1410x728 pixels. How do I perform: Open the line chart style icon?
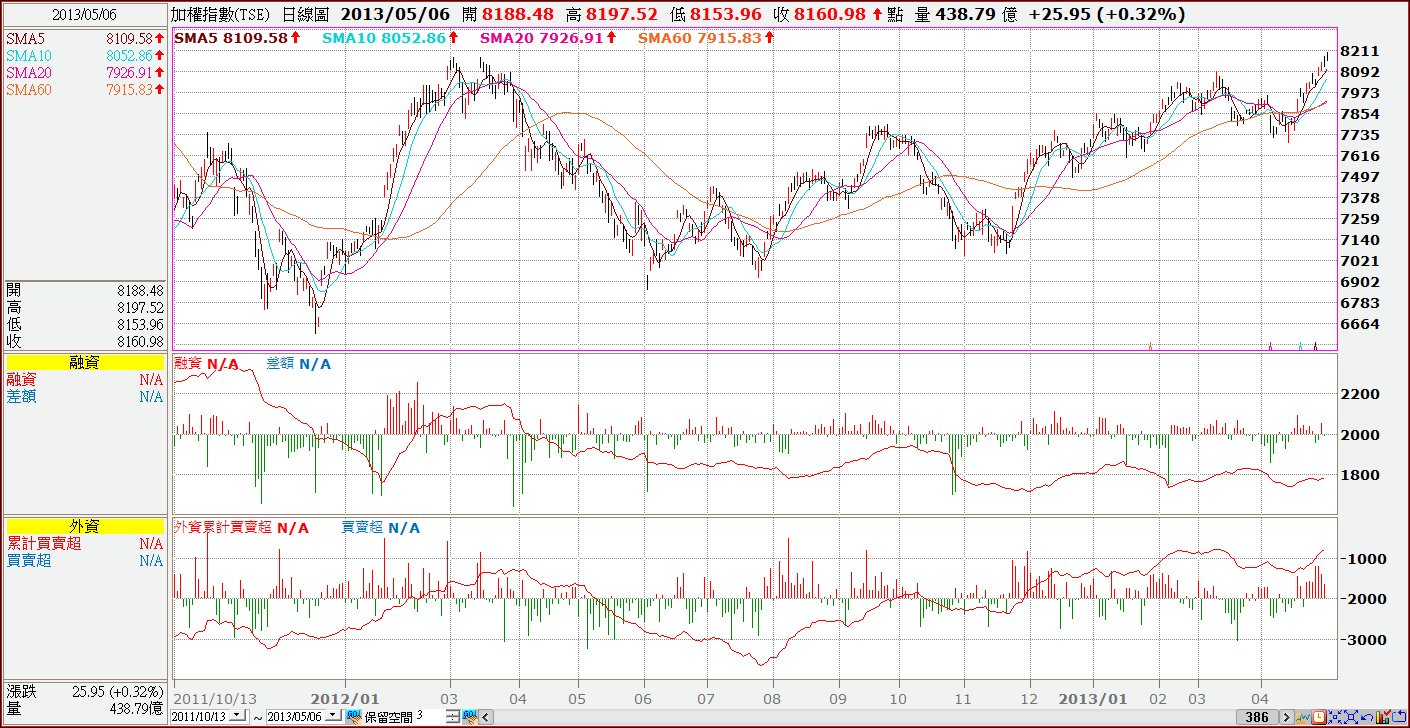(1302, 717)
